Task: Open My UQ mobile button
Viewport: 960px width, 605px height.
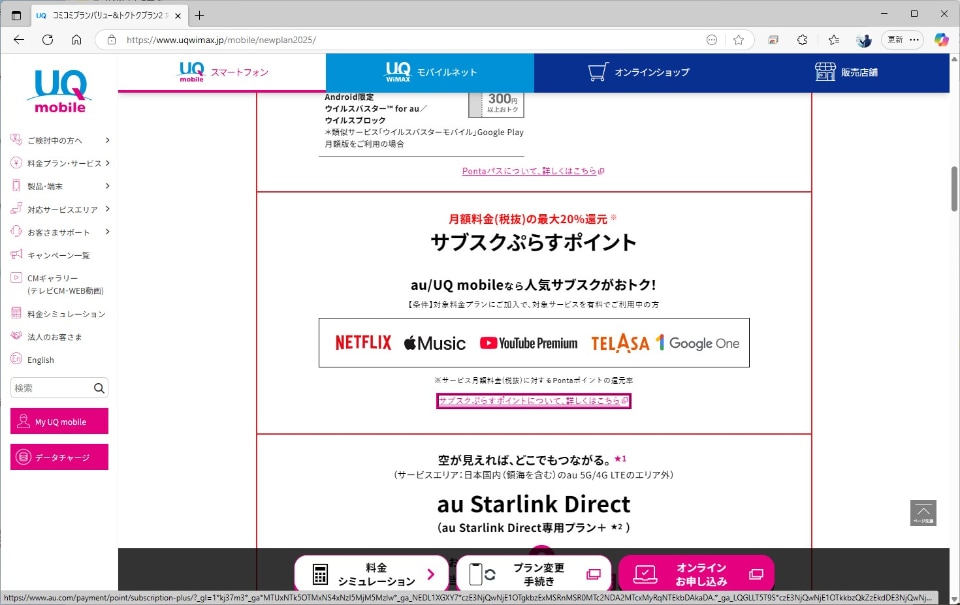Action: pyautogui.click(x=59, y=421)
